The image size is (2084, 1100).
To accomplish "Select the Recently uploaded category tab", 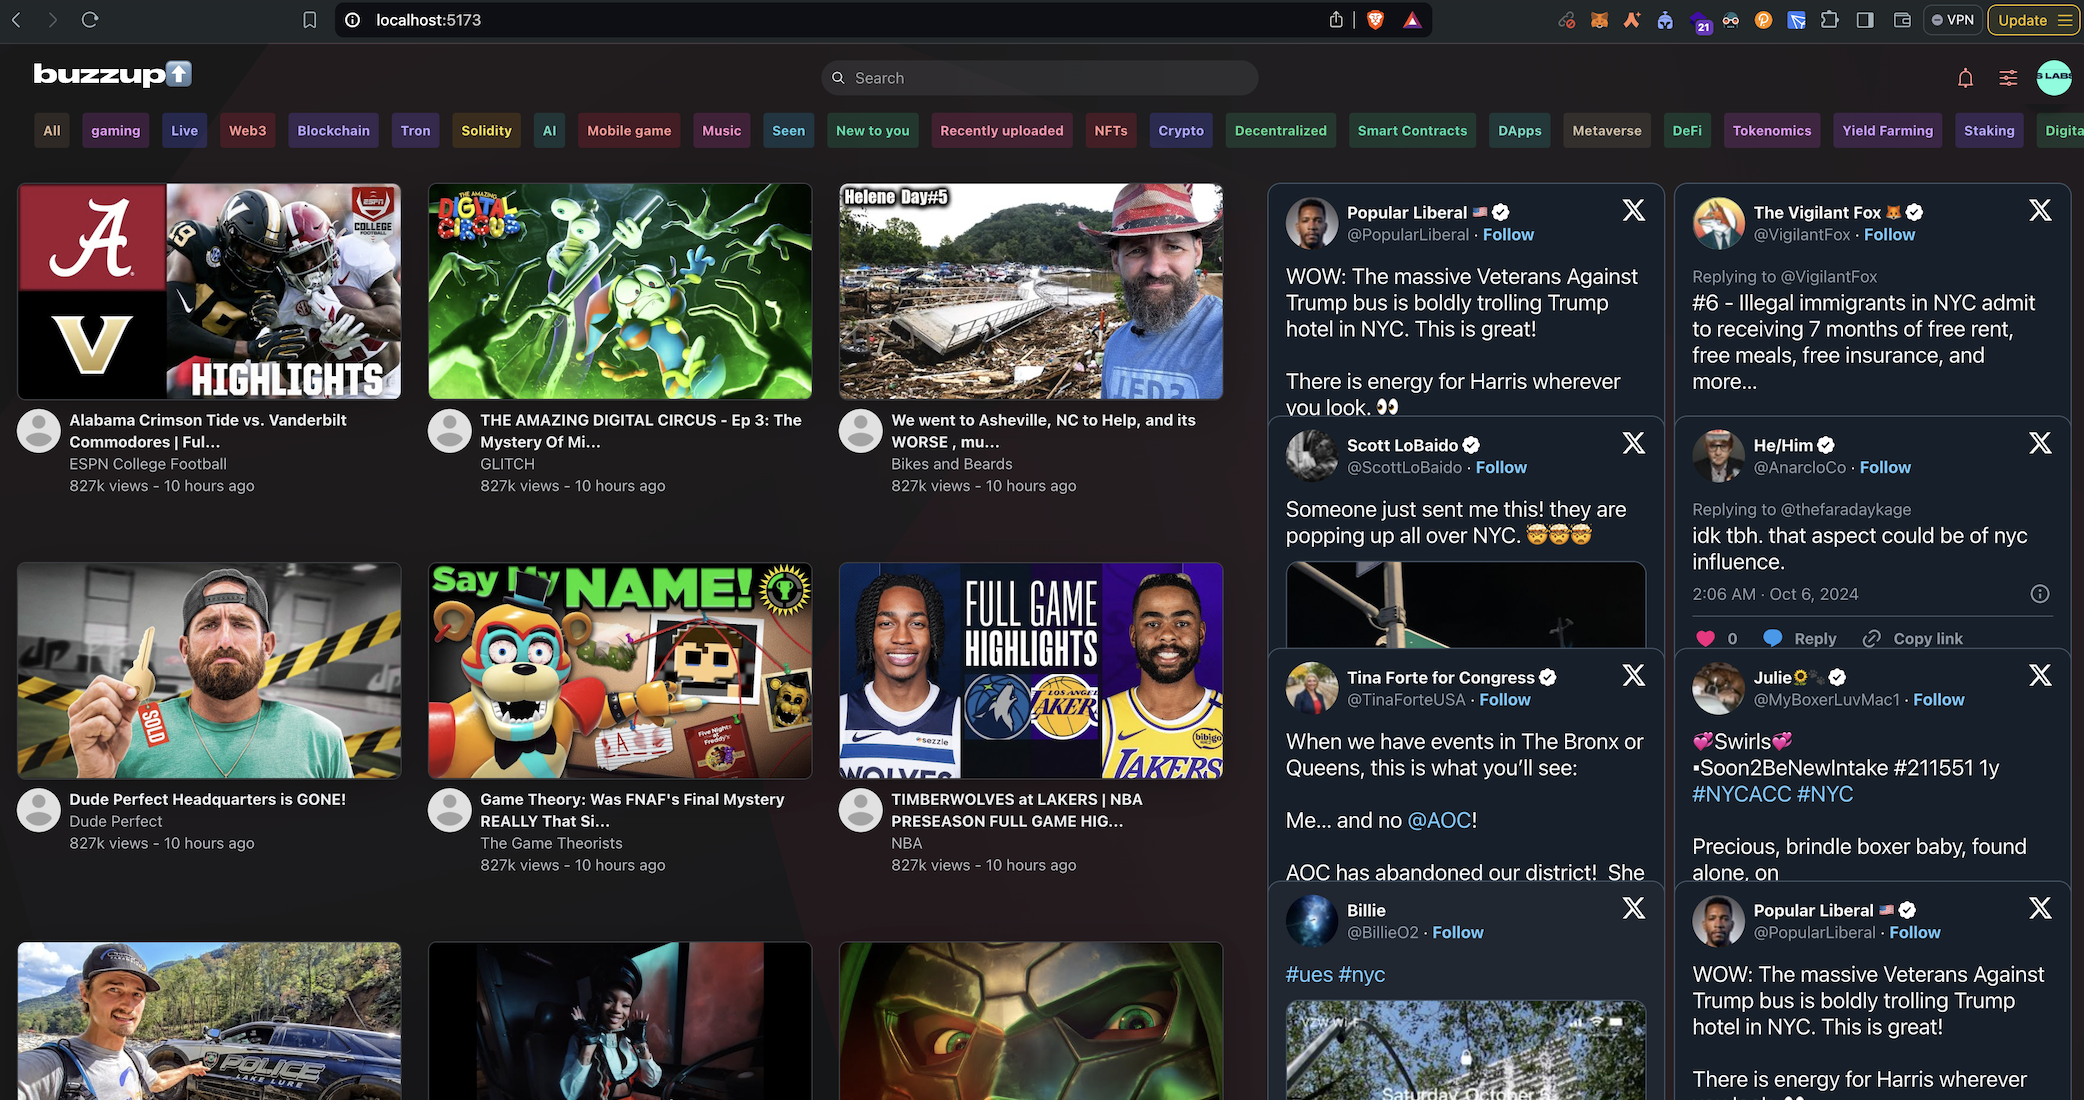I will [x=1001, y=131].
